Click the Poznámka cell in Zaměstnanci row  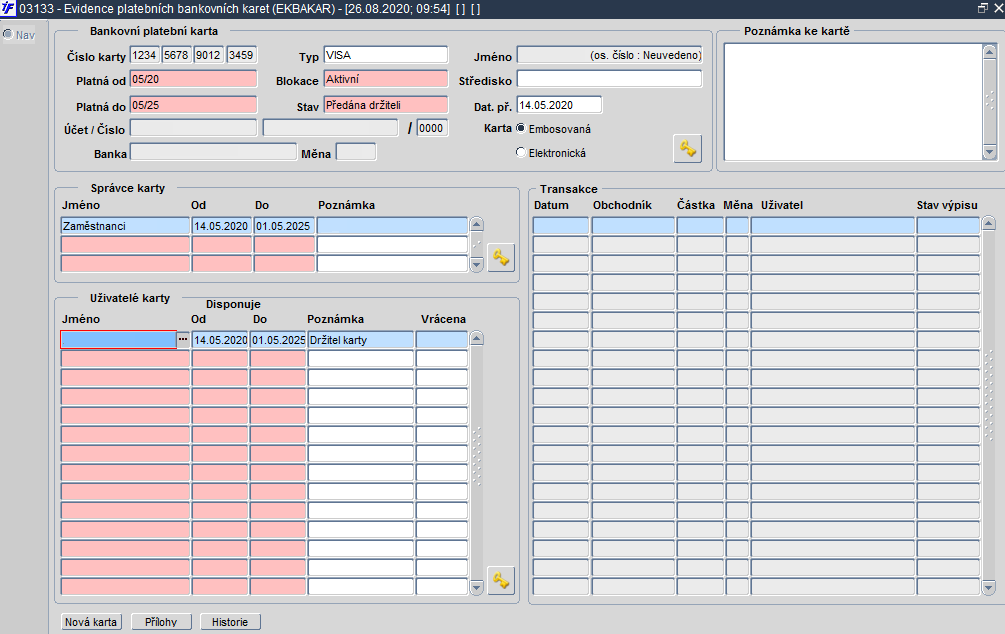[x=392, y=226]
